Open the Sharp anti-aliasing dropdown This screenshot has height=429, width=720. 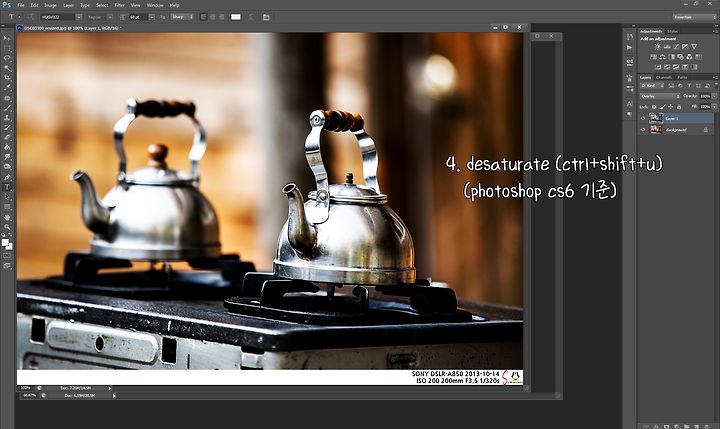click(x=182, y=17)
